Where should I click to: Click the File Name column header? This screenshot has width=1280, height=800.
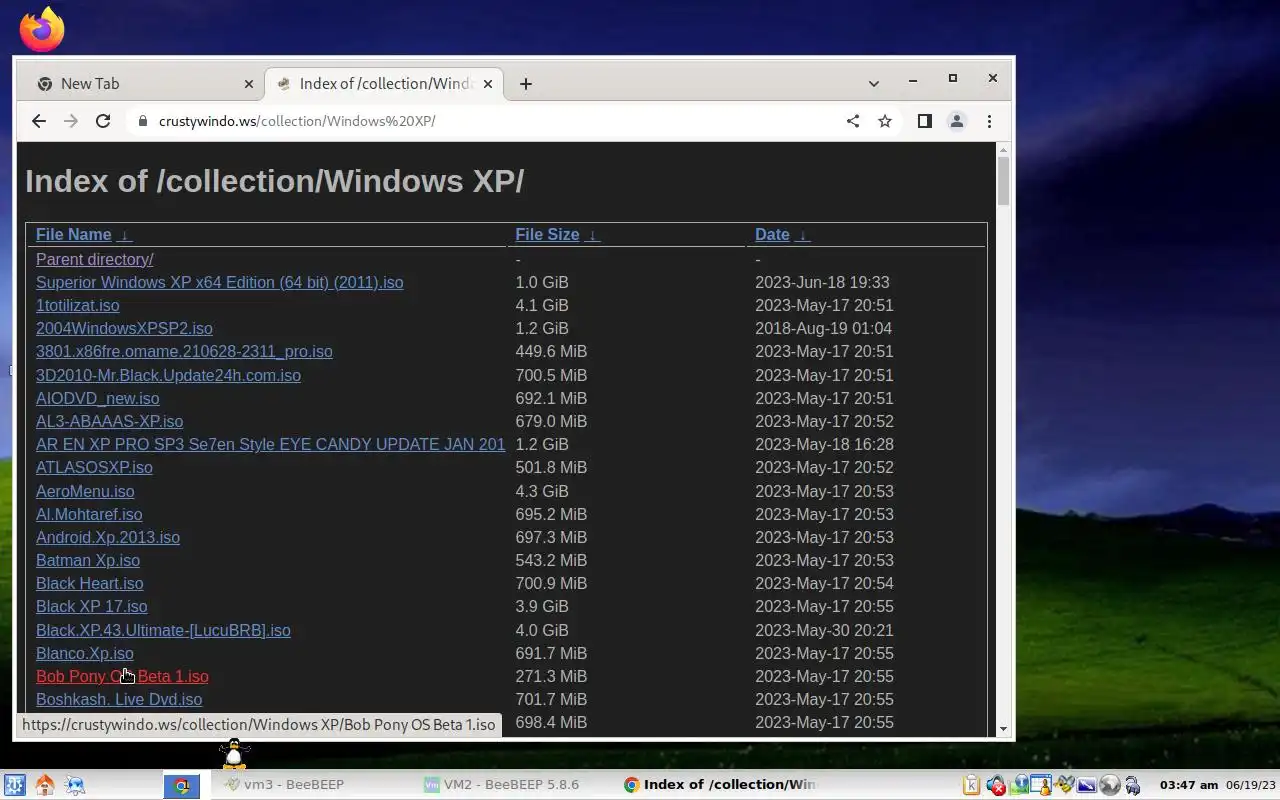point(74,235)
